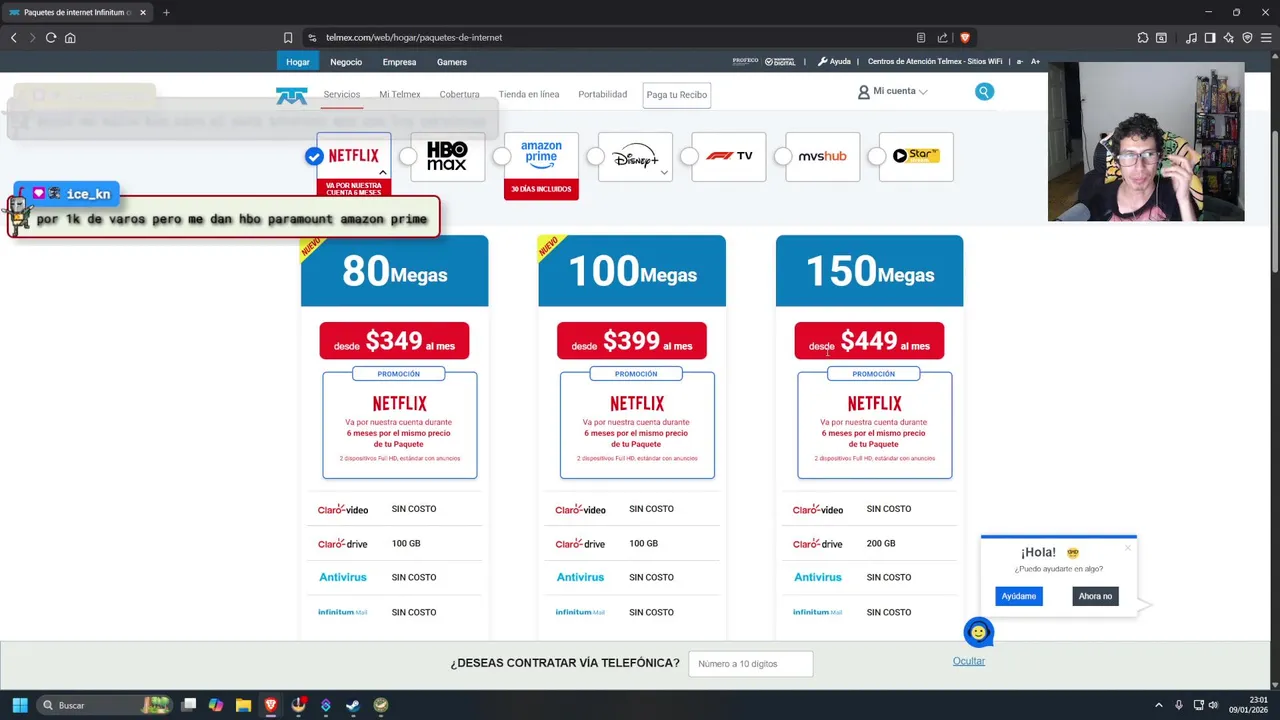This screenshot has height=720, width=1280.
Task: Click the browser address bar URL
Action: 414,38
